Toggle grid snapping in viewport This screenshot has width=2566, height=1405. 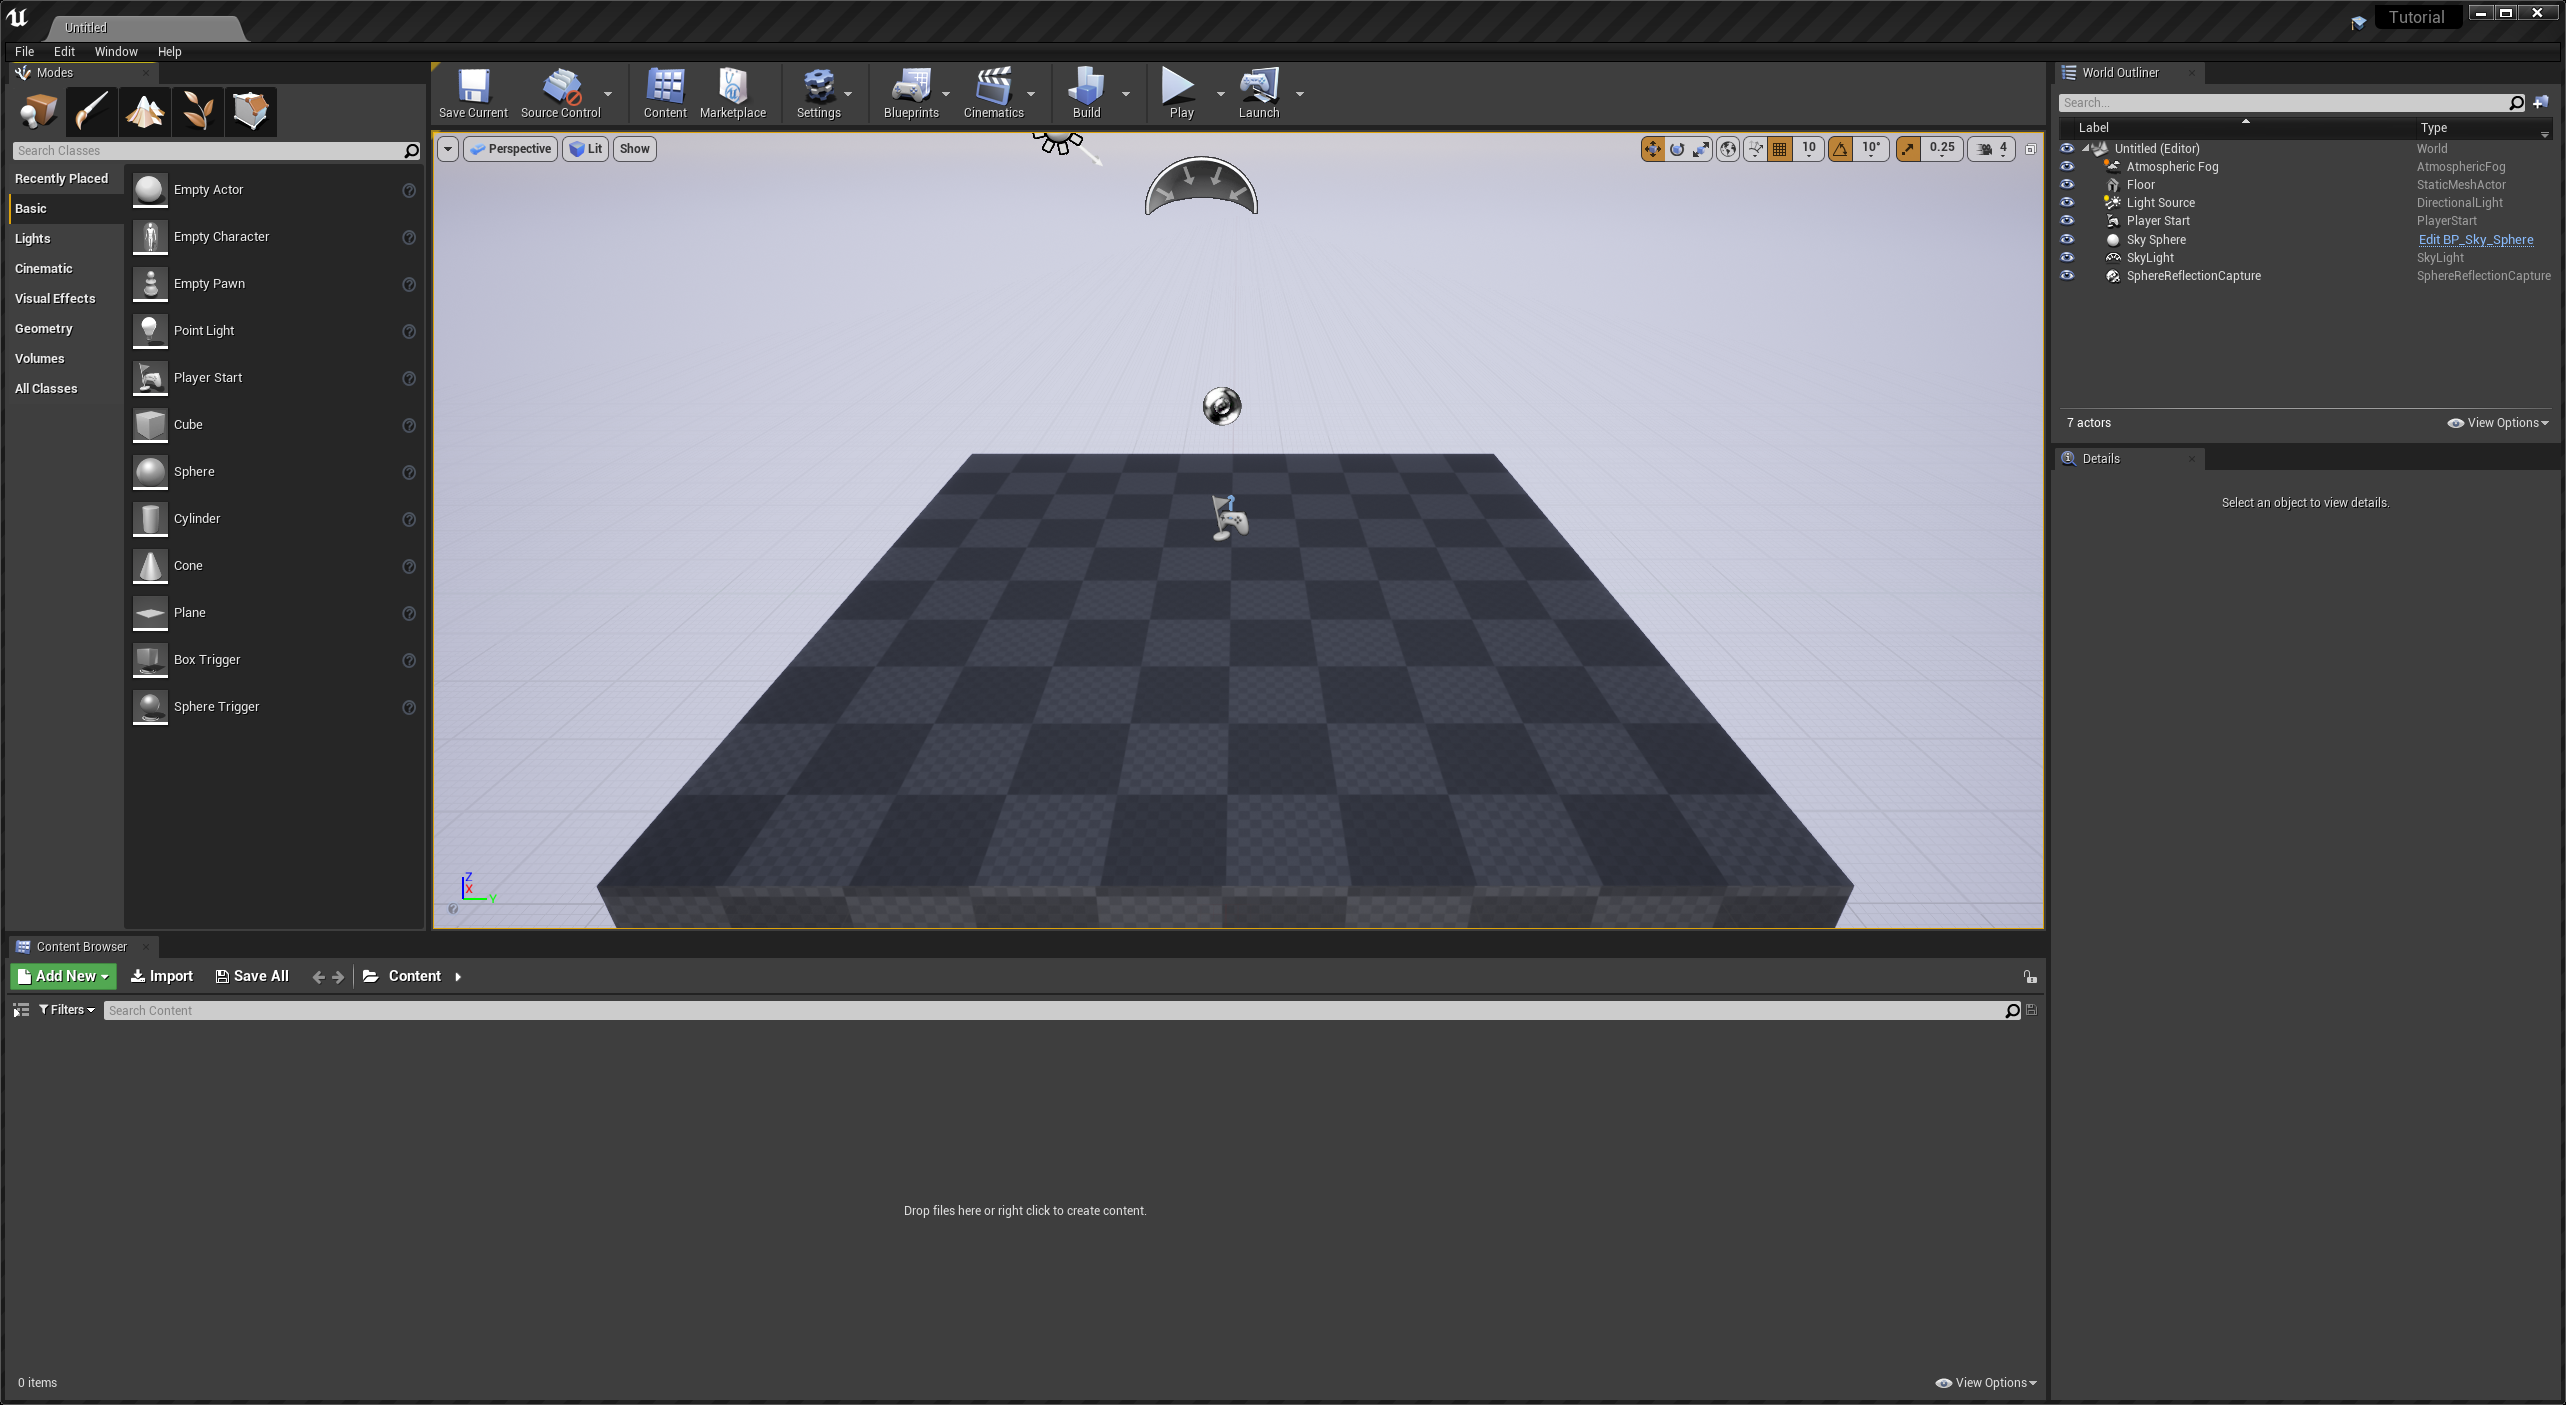click(x=1780, y=149)
